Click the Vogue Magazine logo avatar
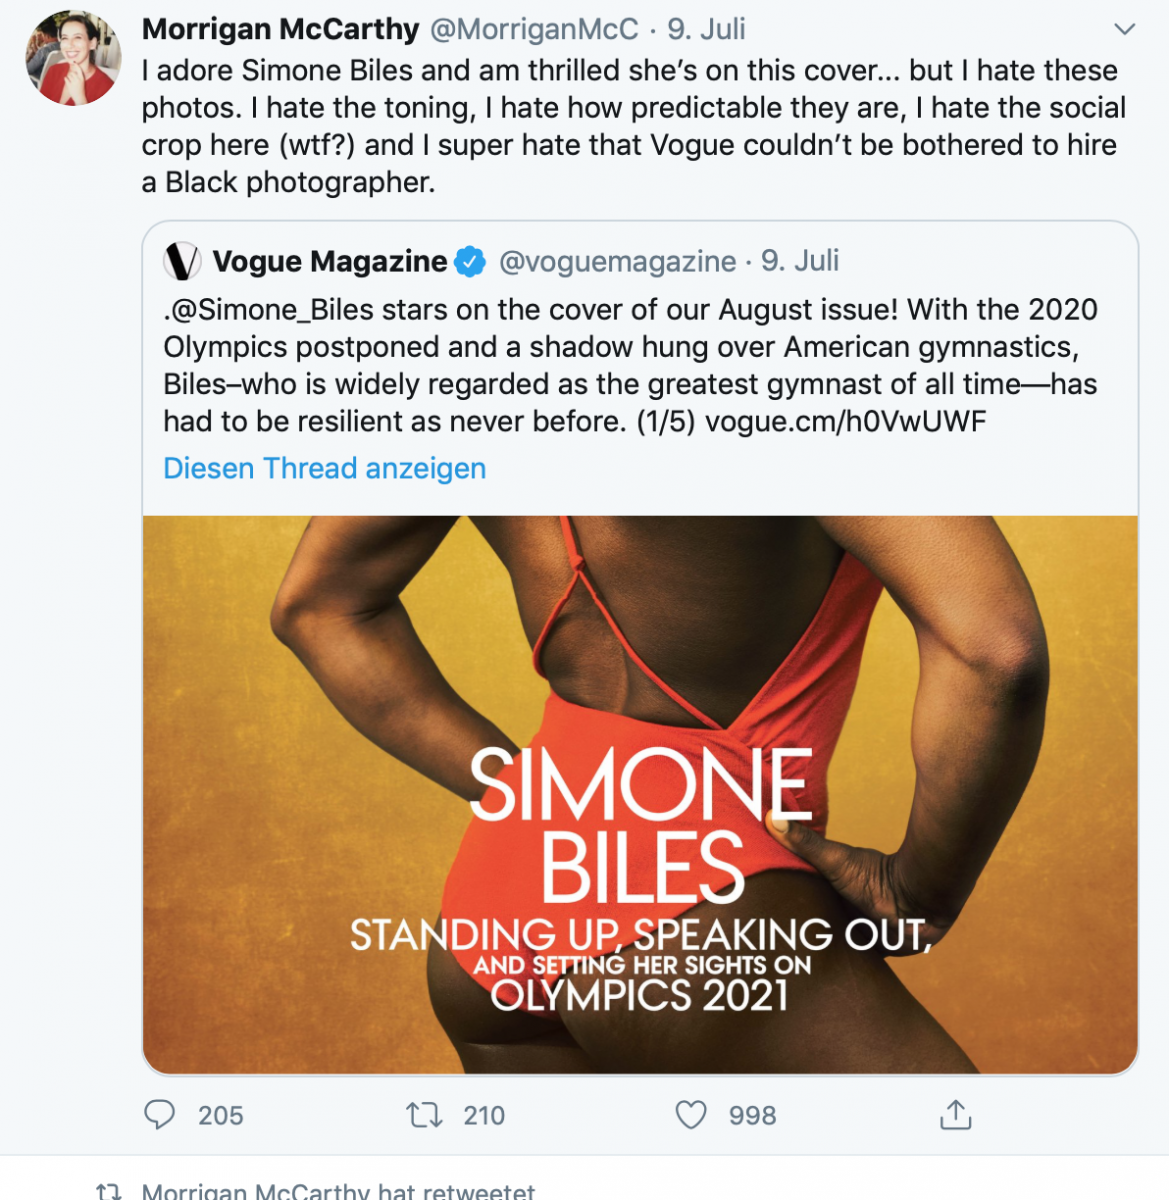Screen dimensions: 1169x1200 (182, 261)
